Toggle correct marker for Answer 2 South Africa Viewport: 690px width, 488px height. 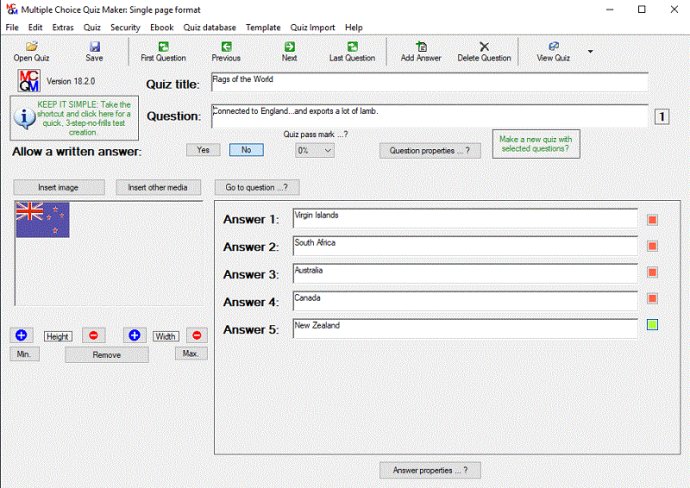point(652,246)
